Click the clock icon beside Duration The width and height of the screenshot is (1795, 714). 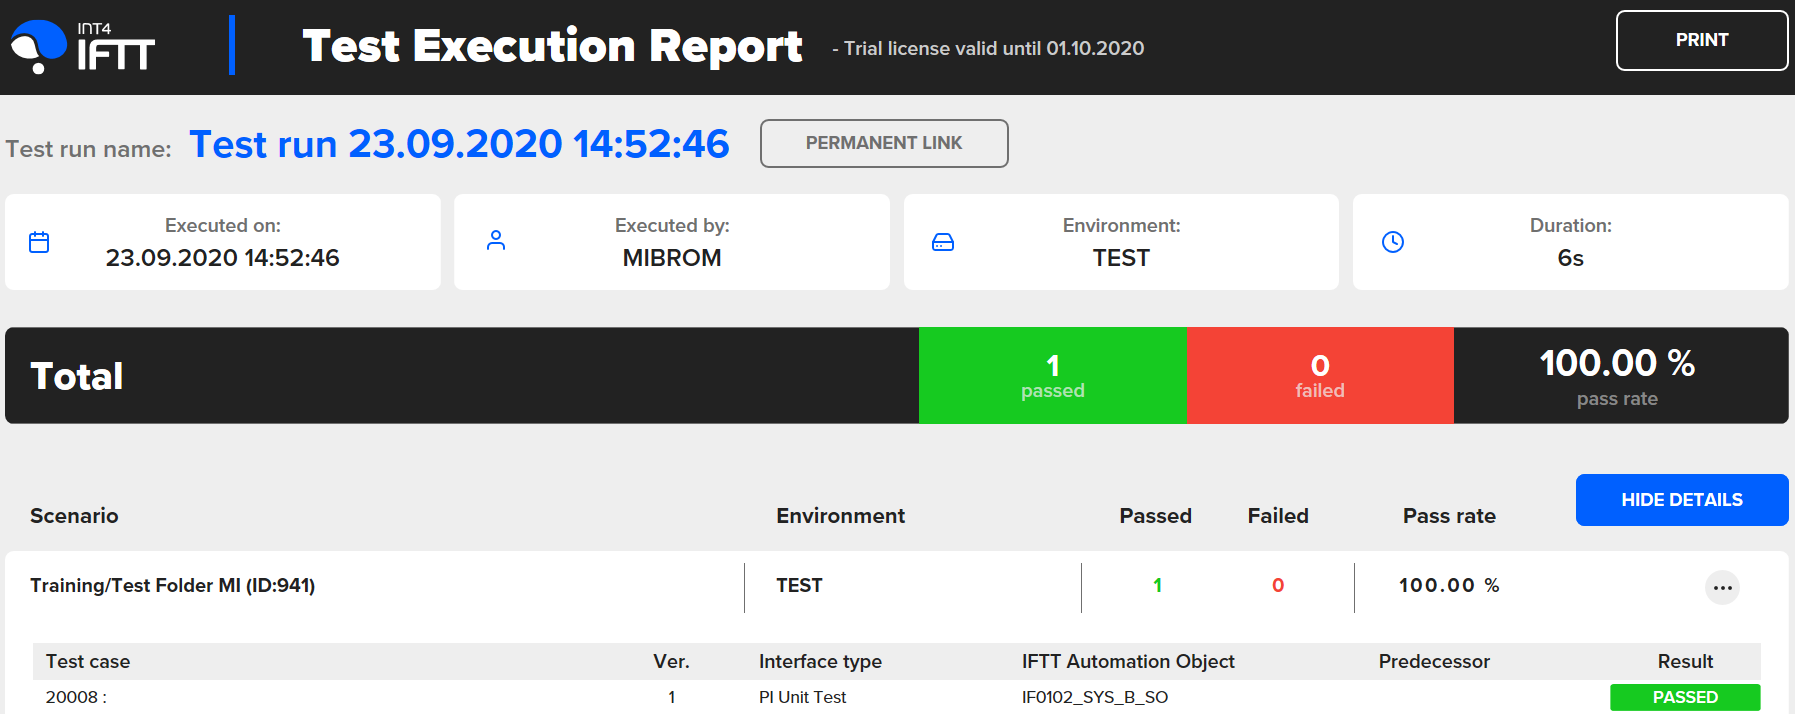point(1393,242)
